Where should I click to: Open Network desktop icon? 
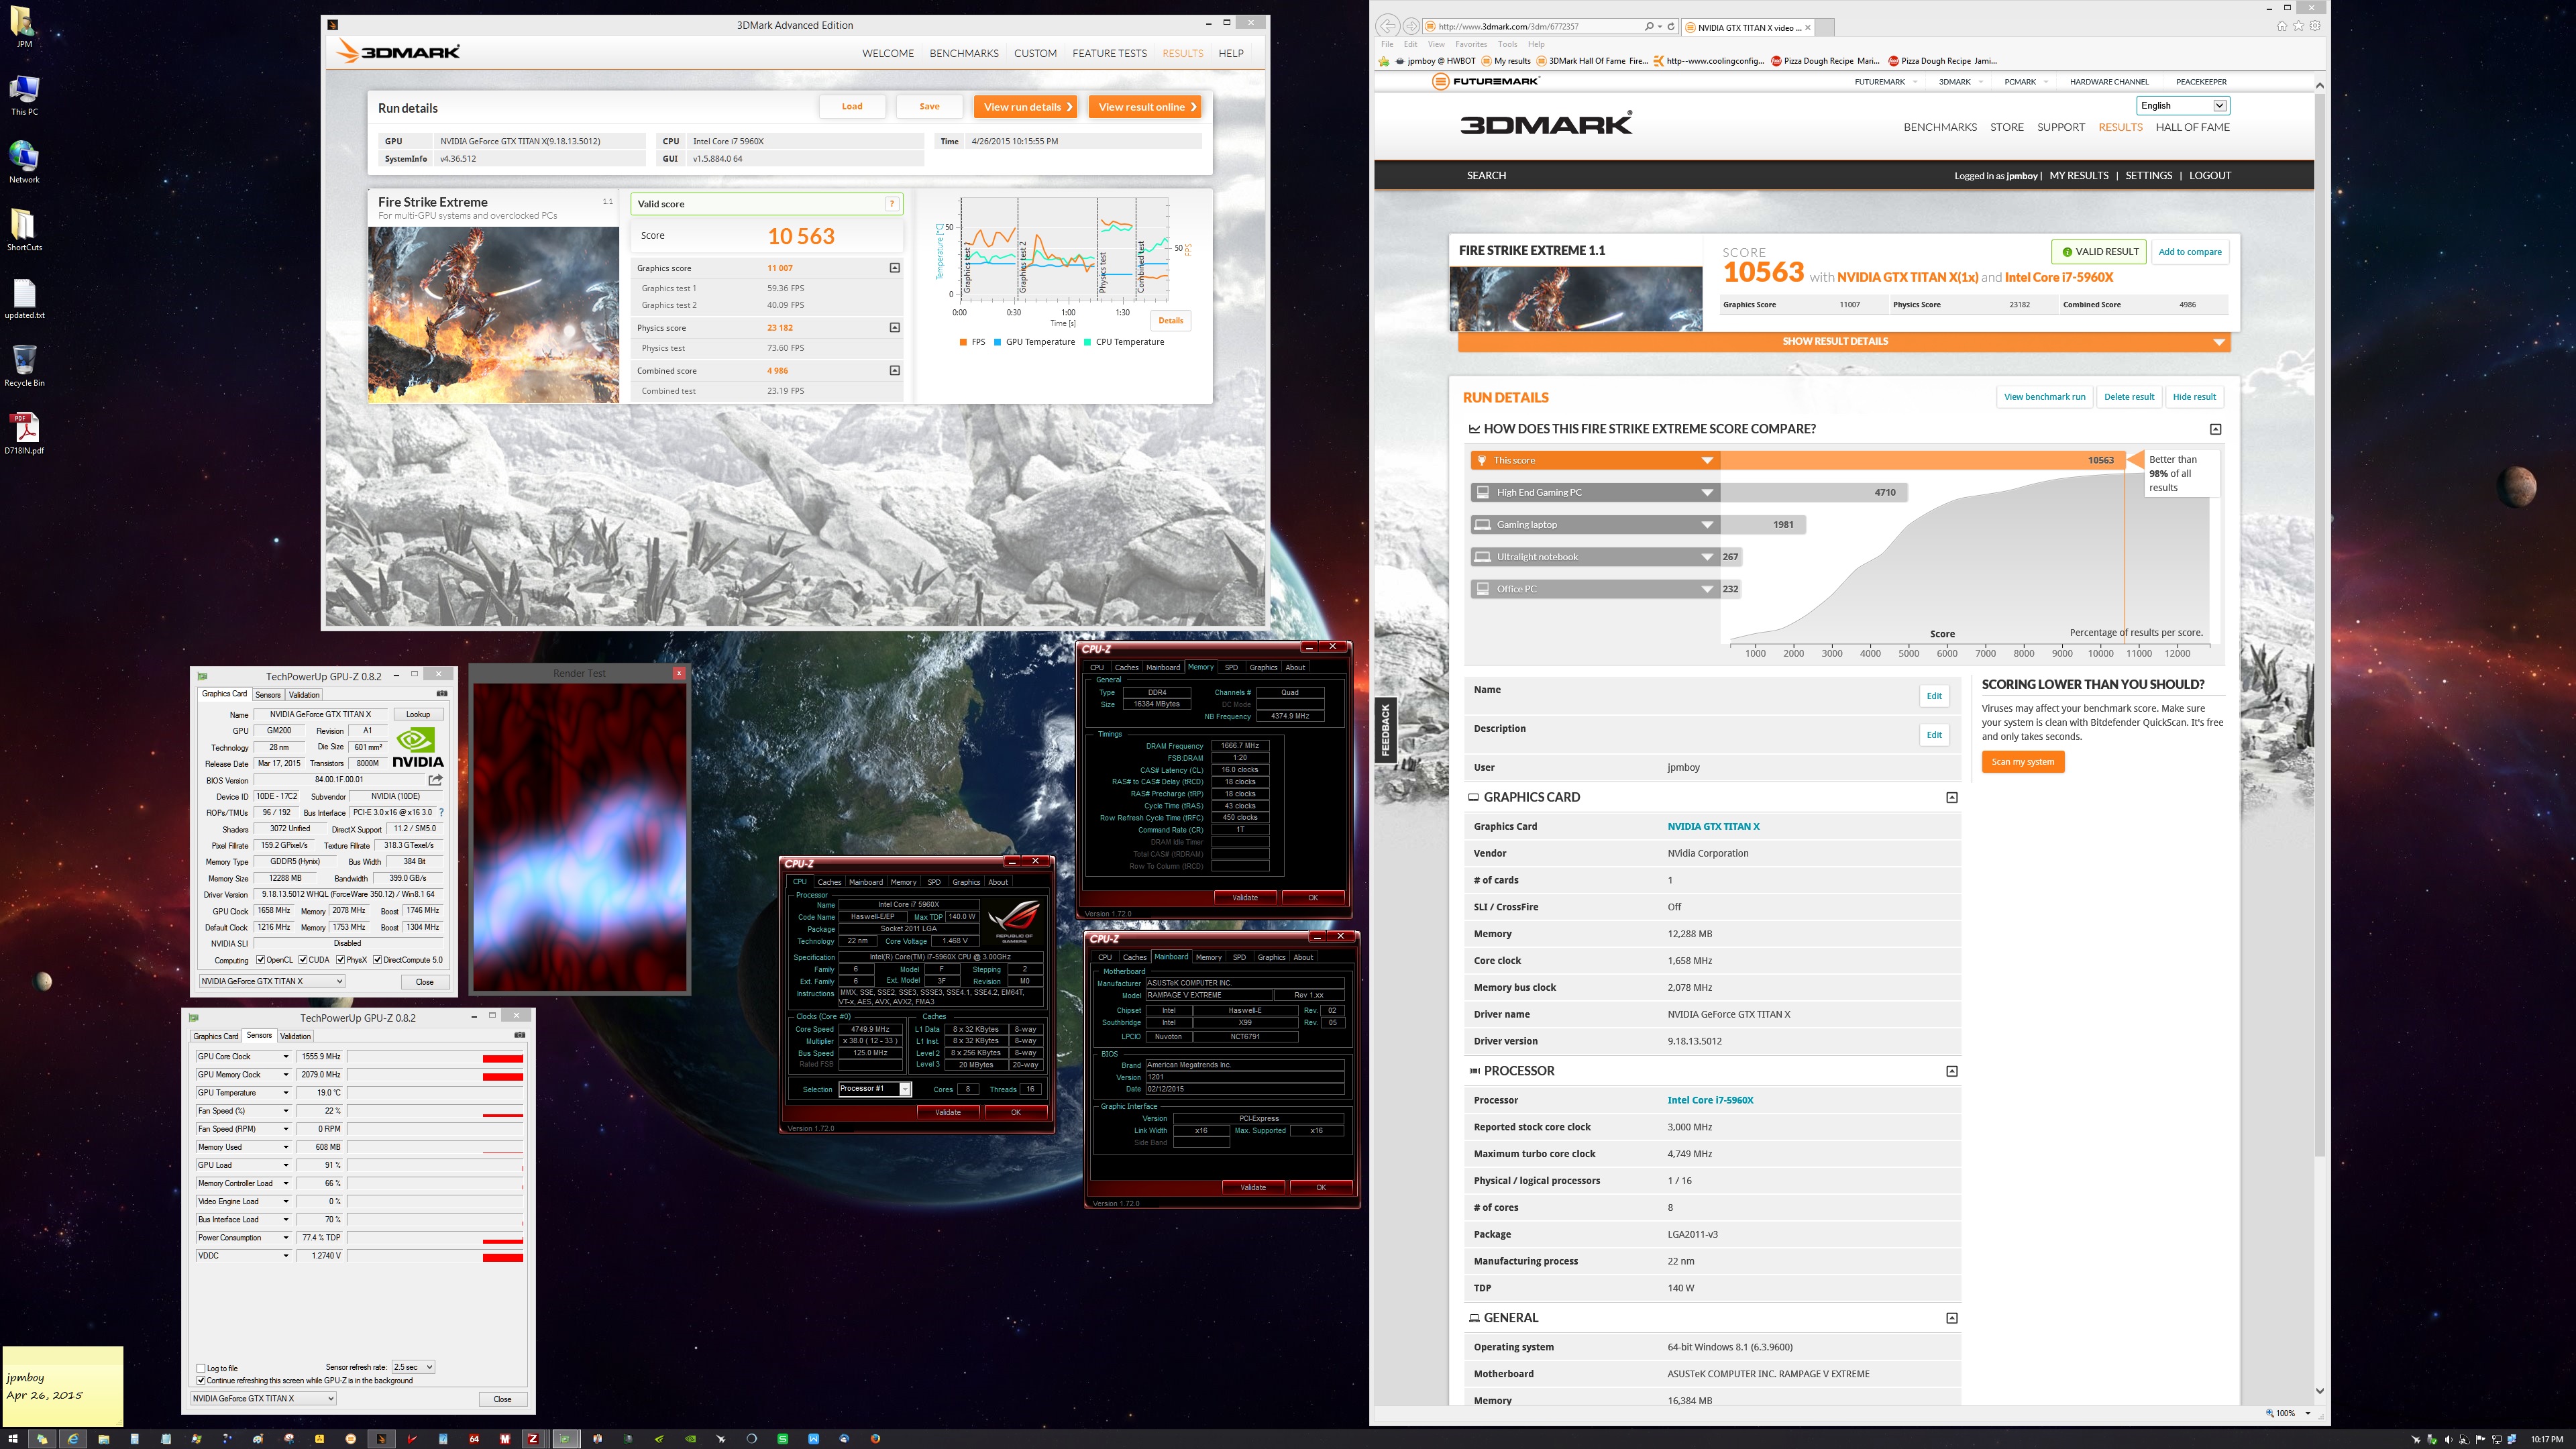[x=24, y=161]
